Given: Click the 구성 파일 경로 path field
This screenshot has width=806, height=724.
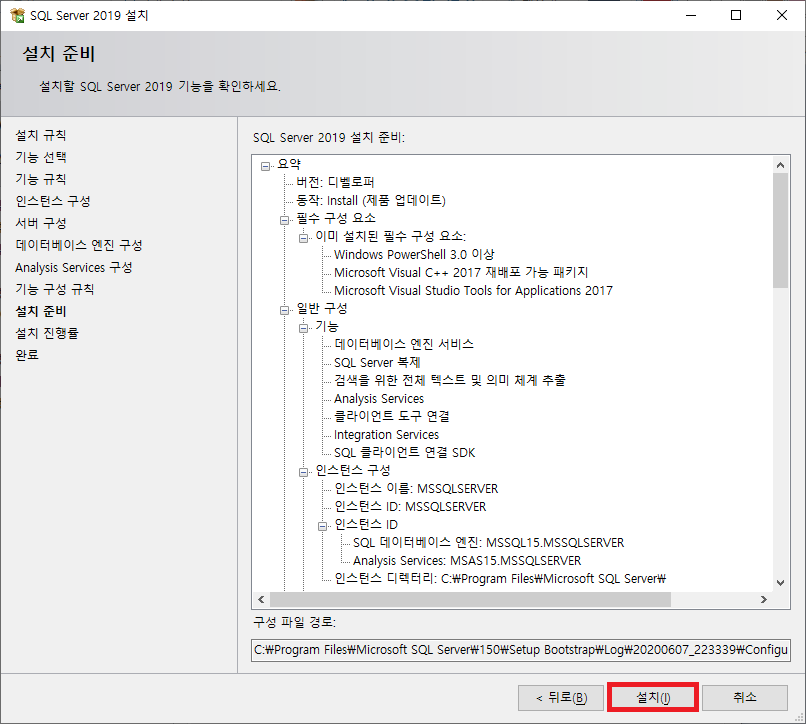Looking at the screenshot, I should [521, 650].
